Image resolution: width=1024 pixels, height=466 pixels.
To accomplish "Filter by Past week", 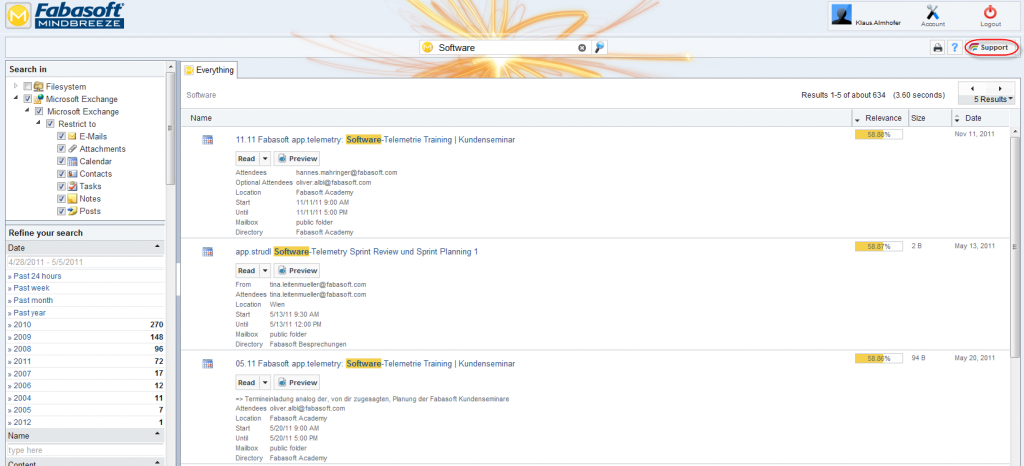I will pos(29,288).
